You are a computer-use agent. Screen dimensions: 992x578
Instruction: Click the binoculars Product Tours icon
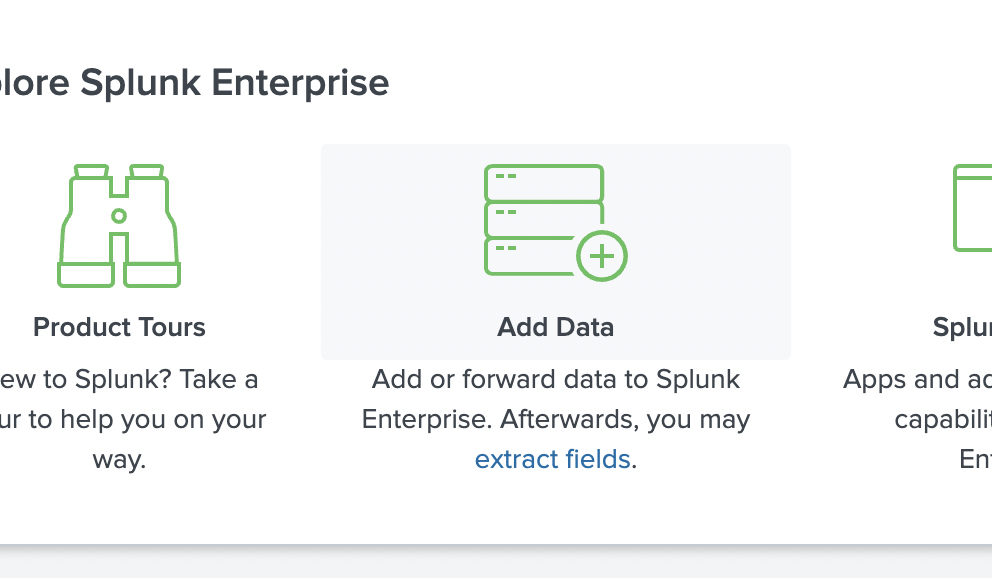pos(118,222)
